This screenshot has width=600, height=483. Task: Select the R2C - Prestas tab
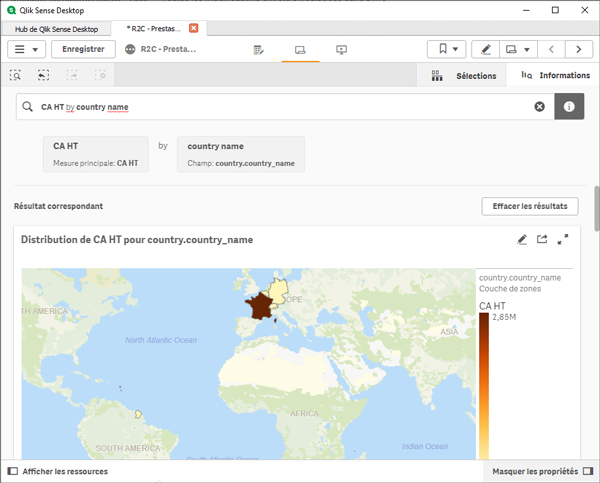(153, 29)
